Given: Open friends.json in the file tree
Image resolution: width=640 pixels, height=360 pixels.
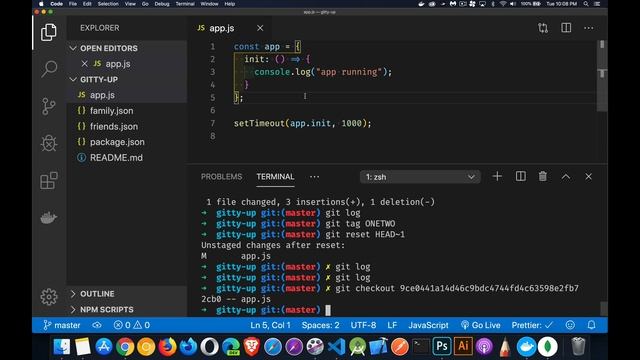Looking at the screenshot, I should [127, 127].
